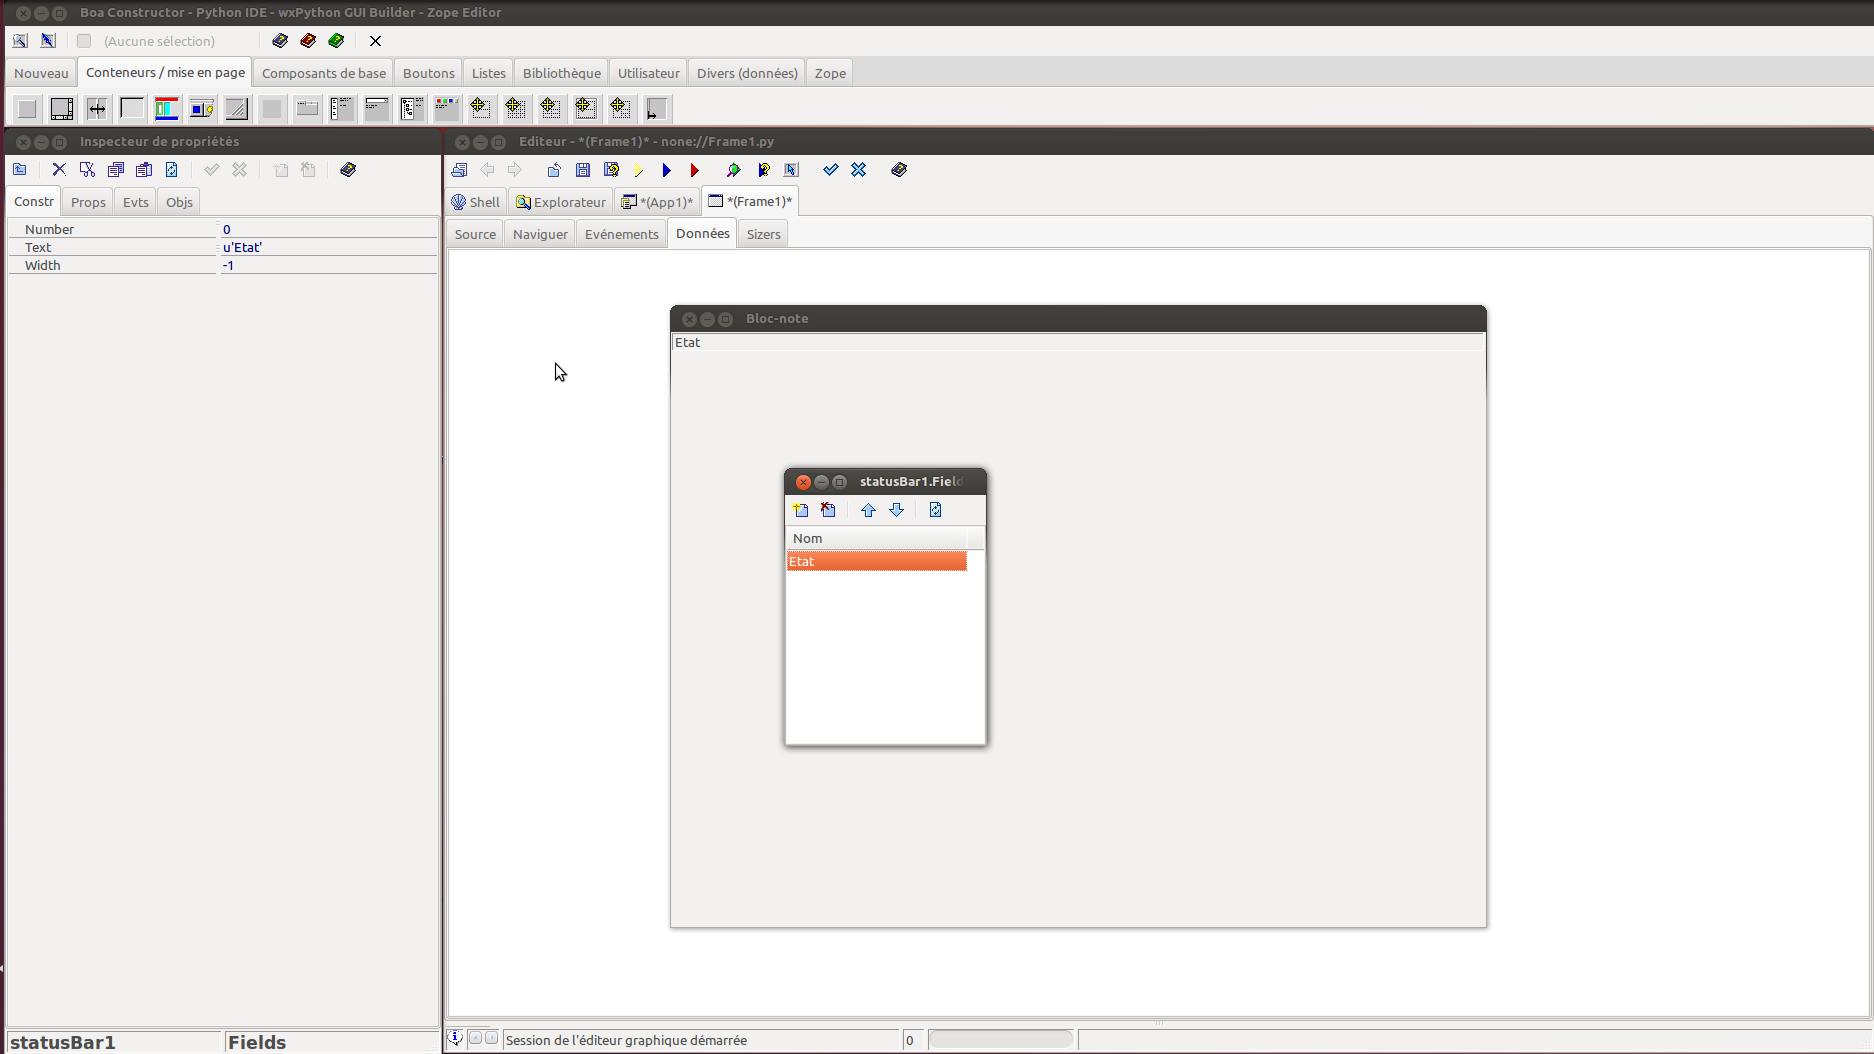Click the save icon in Editeur toolbar

[x=583, y=170]
